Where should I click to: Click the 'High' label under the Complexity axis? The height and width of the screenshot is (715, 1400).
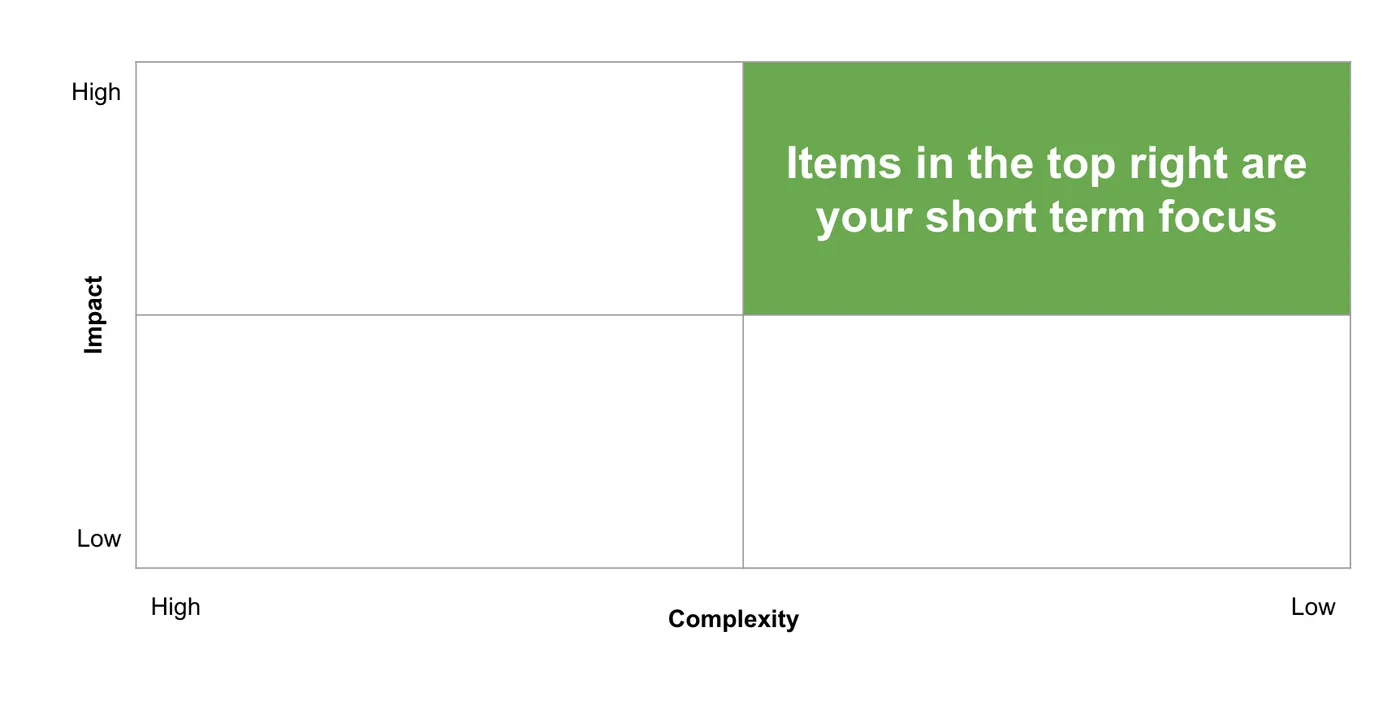point(175,607)
